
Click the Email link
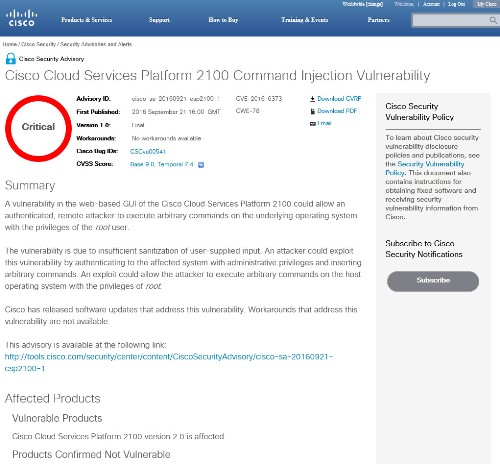coord(324,123)
